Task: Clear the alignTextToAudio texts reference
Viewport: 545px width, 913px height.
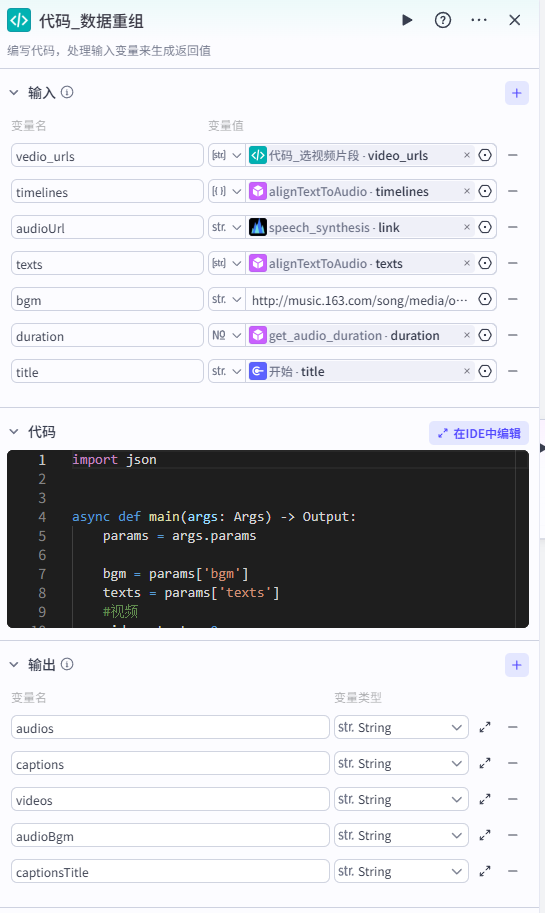Action: pos(466,263)
